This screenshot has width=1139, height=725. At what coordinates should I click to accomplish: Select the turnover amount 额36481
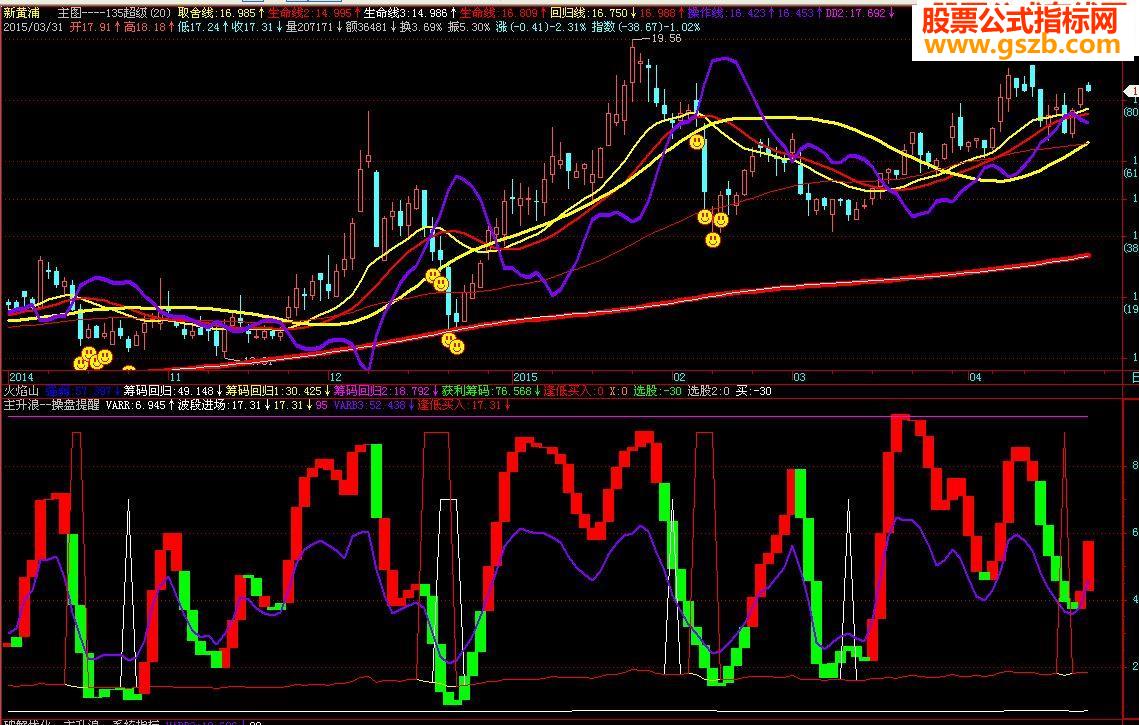[x=366, y=27]
